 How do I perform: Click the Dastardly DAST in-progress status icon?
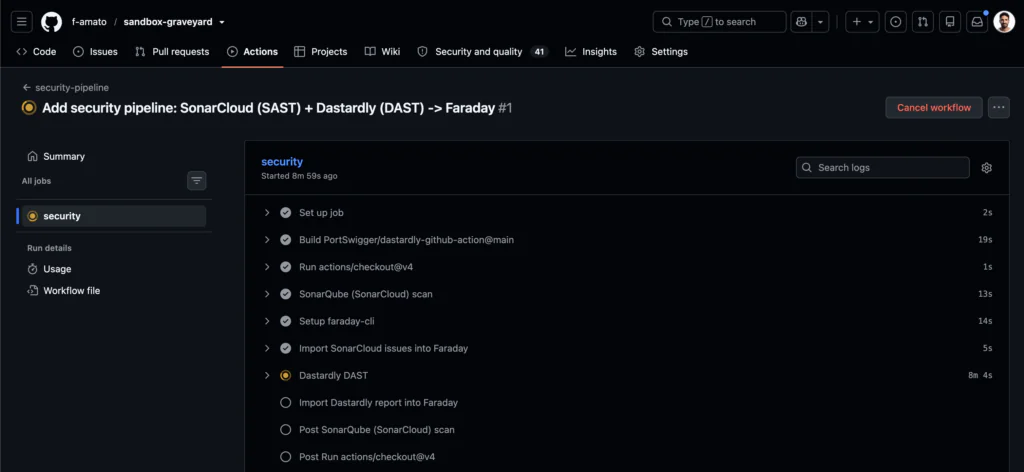285,375
